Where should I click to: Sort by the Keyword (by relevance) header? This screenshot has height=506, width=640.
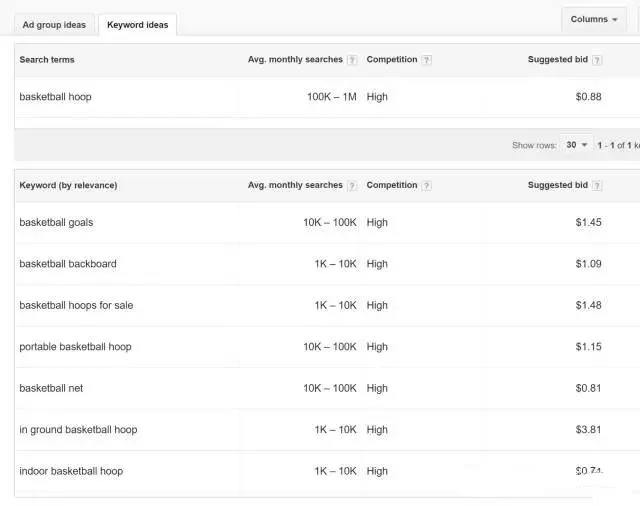pyautogui.click(x=68, y=186)
